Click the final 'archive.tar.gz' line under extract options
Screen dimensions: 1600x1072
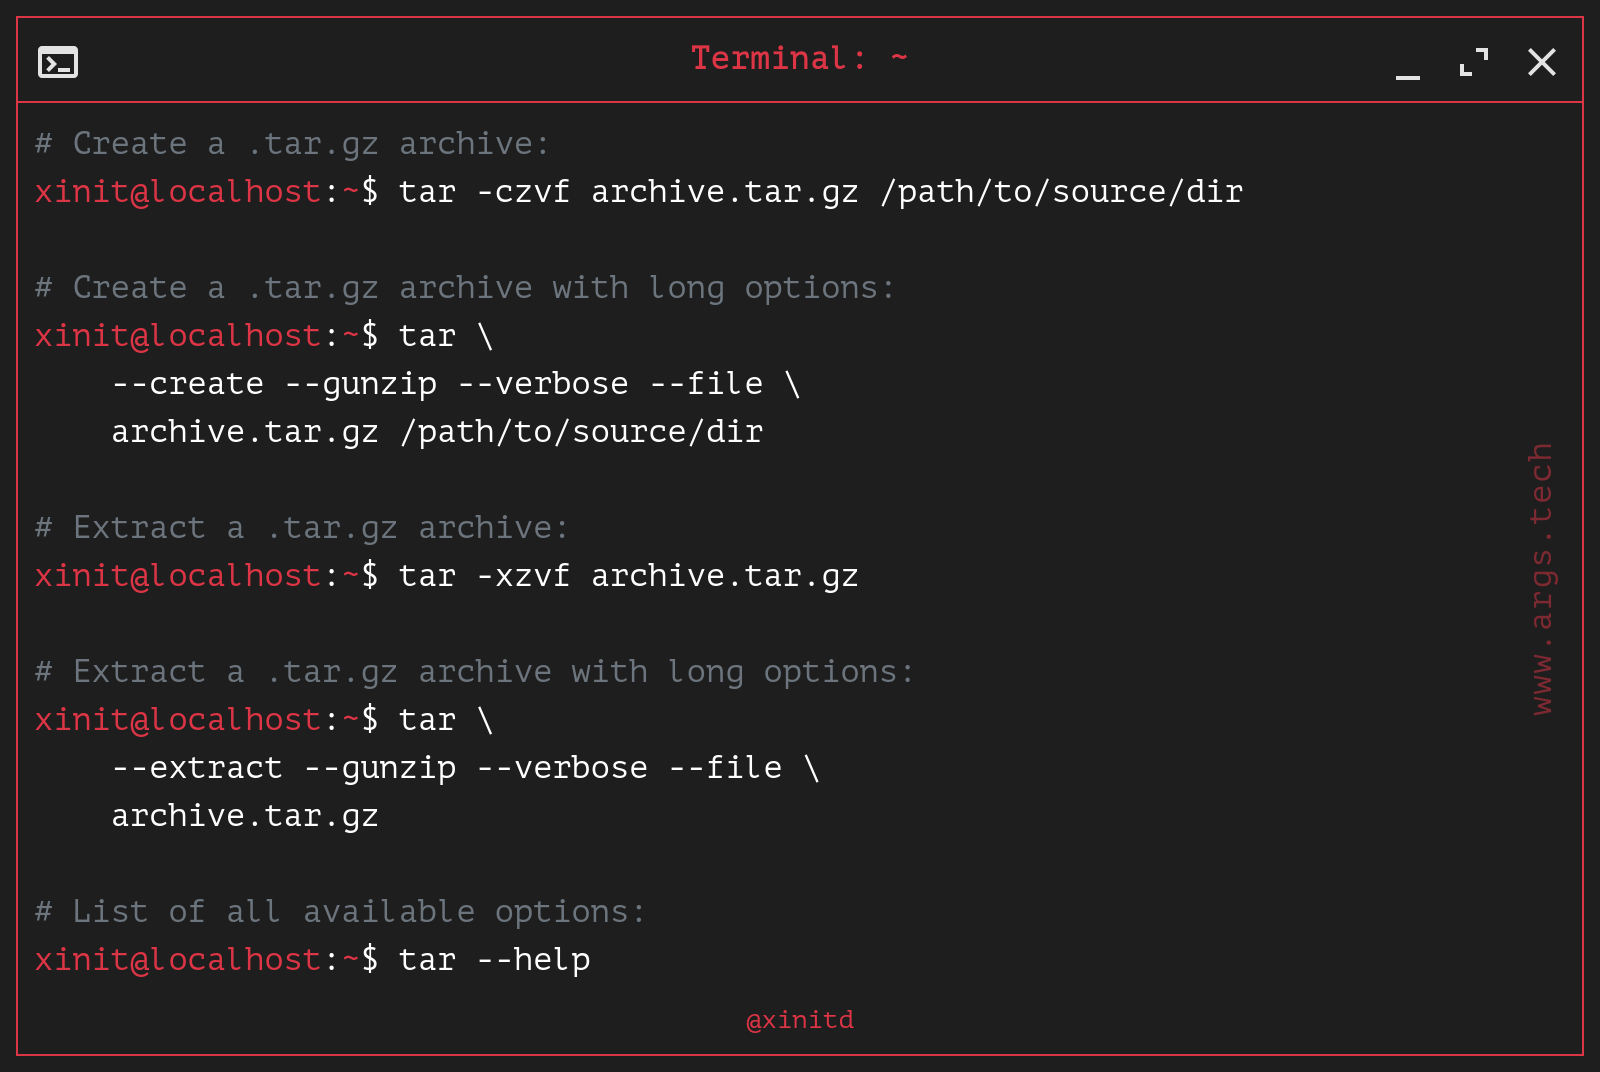(x=245, y=816)
